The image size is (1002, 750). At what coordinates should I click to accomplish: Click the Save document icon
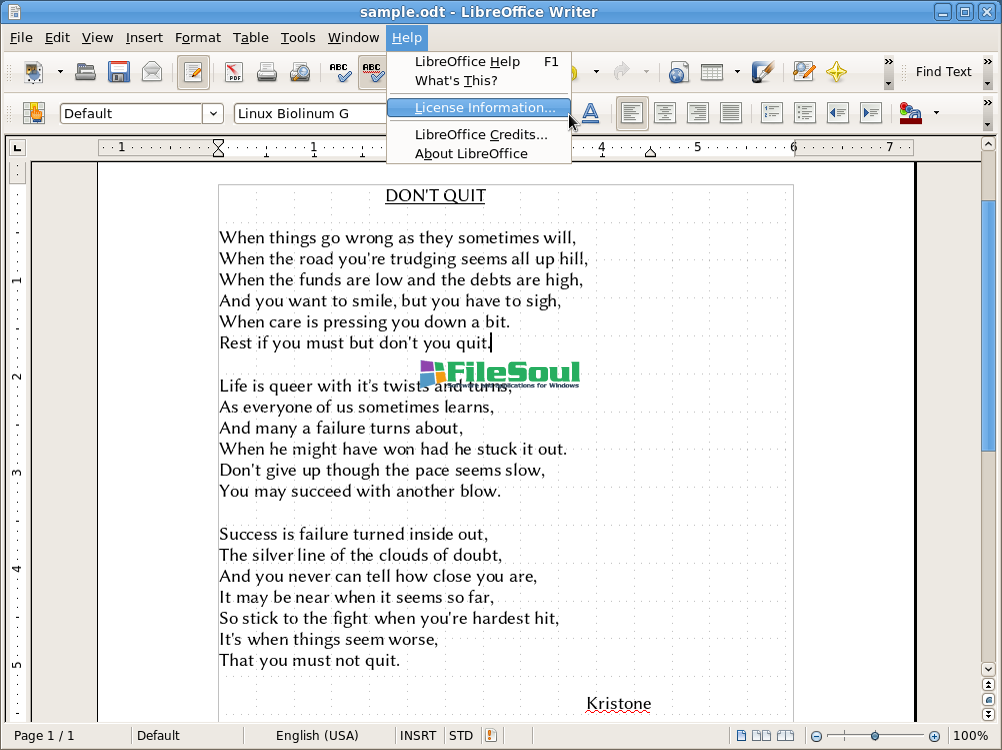(x=119, y=72)
